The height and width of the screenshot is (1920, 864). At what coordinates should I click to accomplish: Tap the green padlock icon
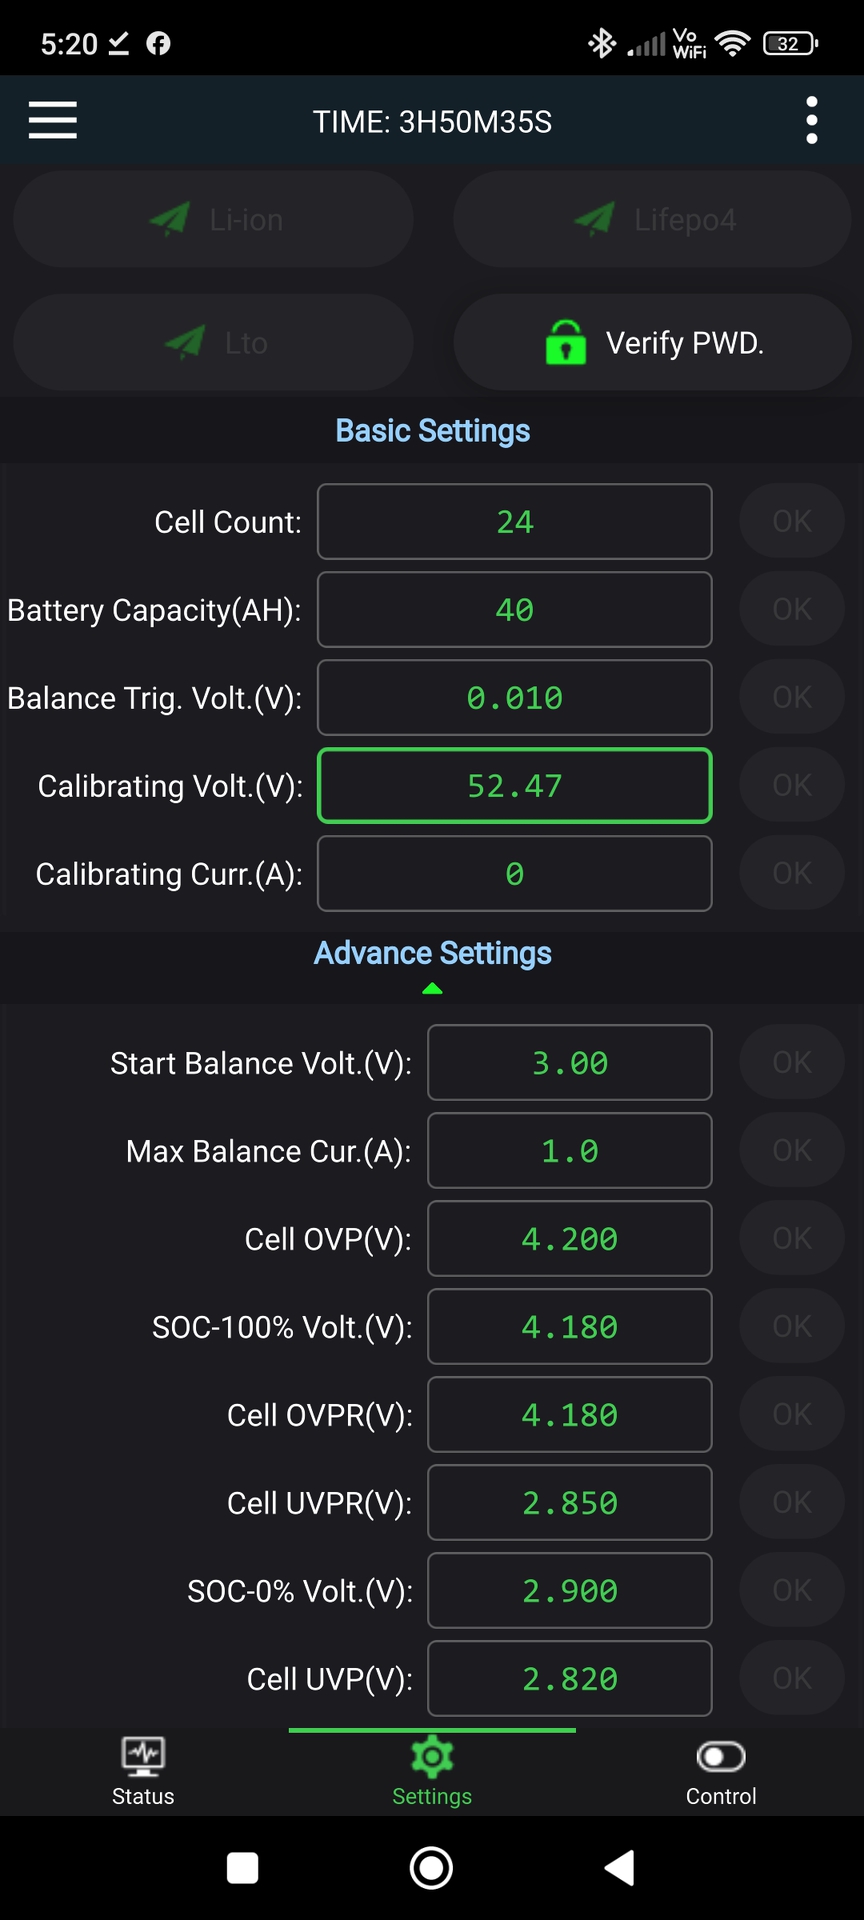pyautogui.click(x=566, y=343)
